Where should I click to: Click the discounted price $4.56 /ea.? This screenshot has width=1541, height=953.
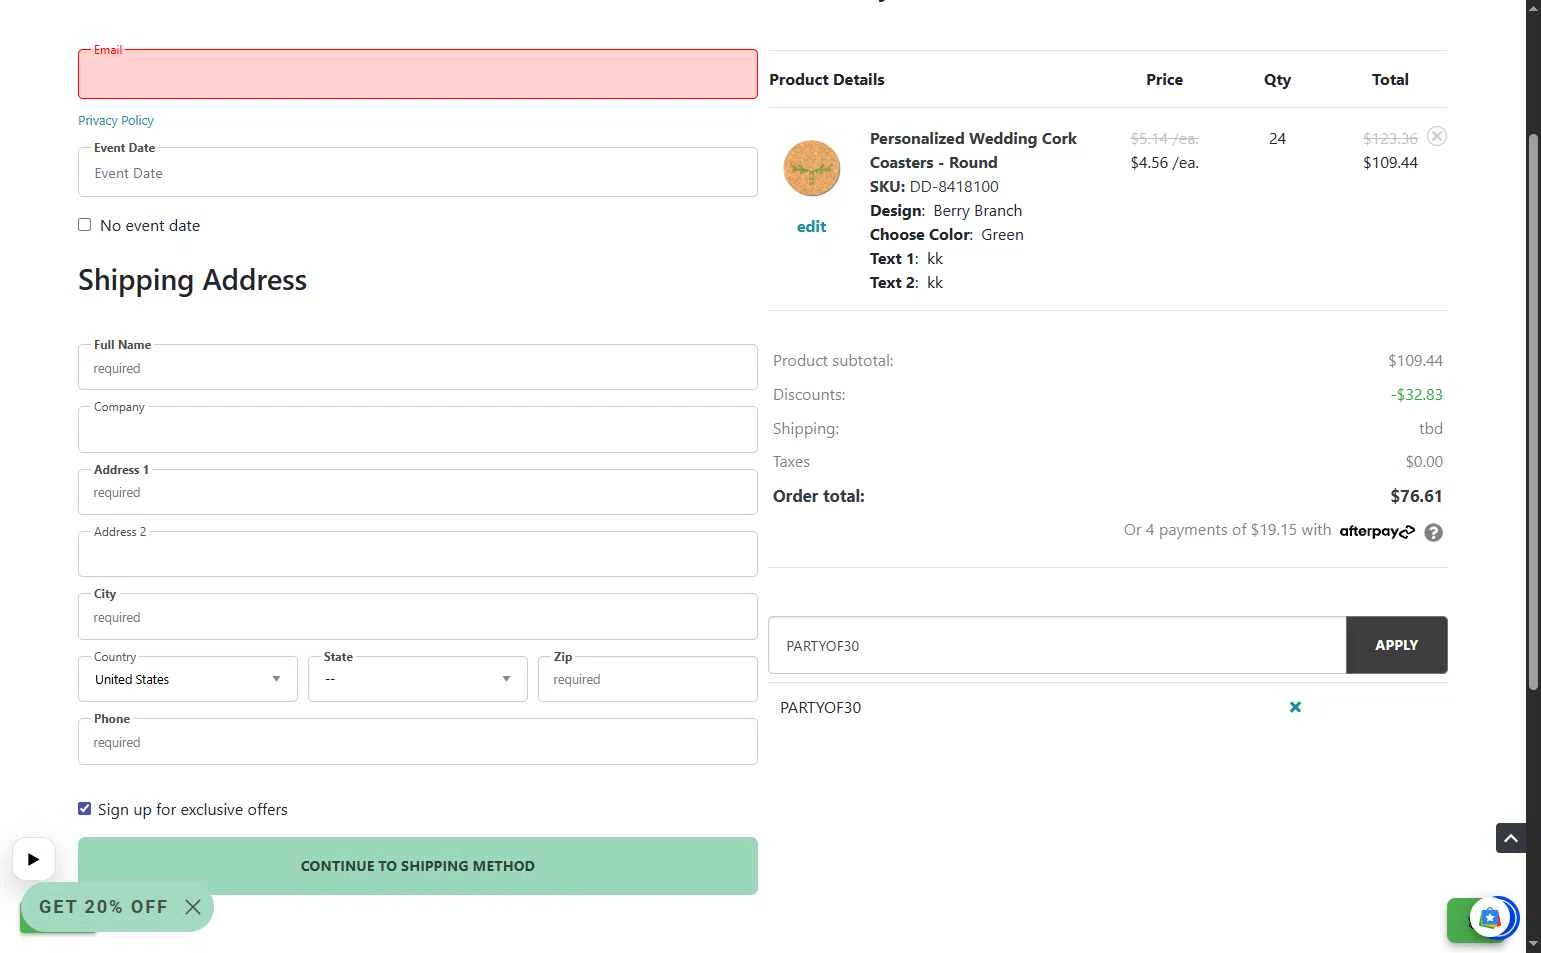pyautogui.click(x=1165, y=162)
